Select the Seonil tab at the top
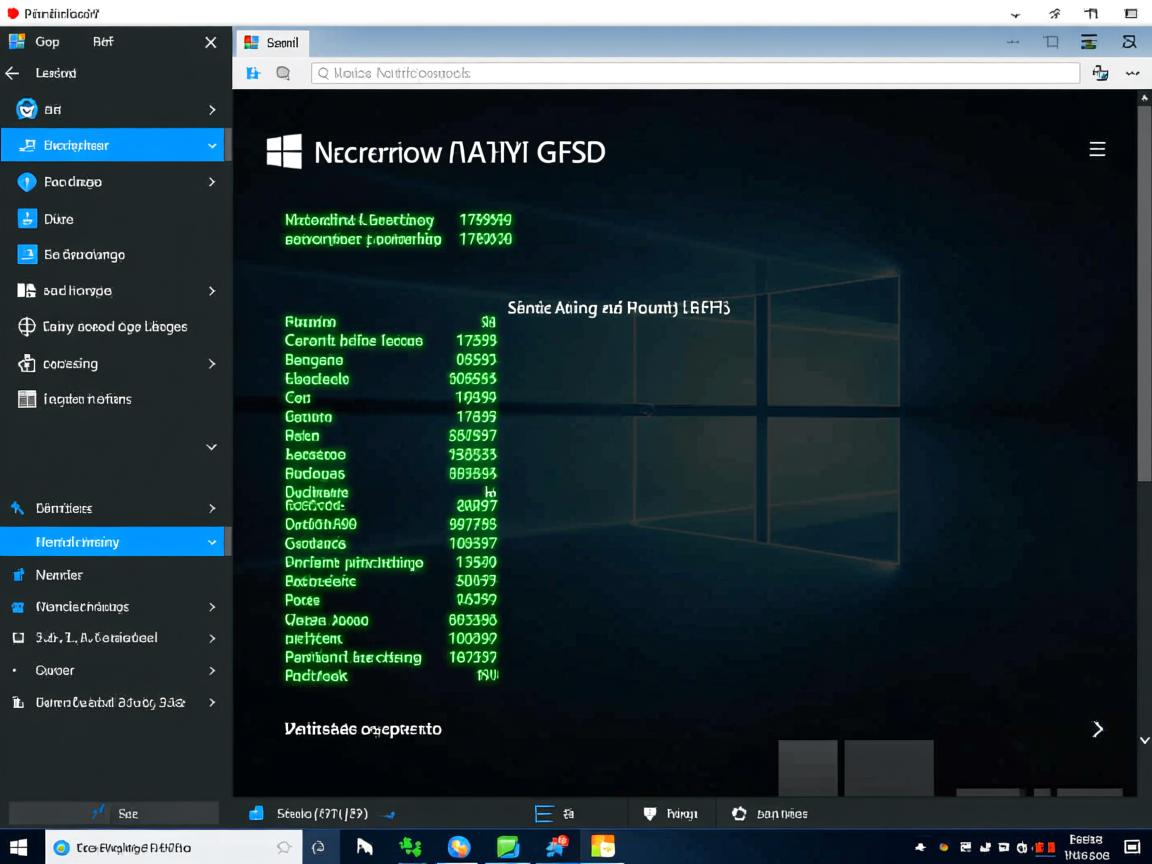Image resolution: width=1152 pixels, height=864 pixels. [x=273, y=43]
